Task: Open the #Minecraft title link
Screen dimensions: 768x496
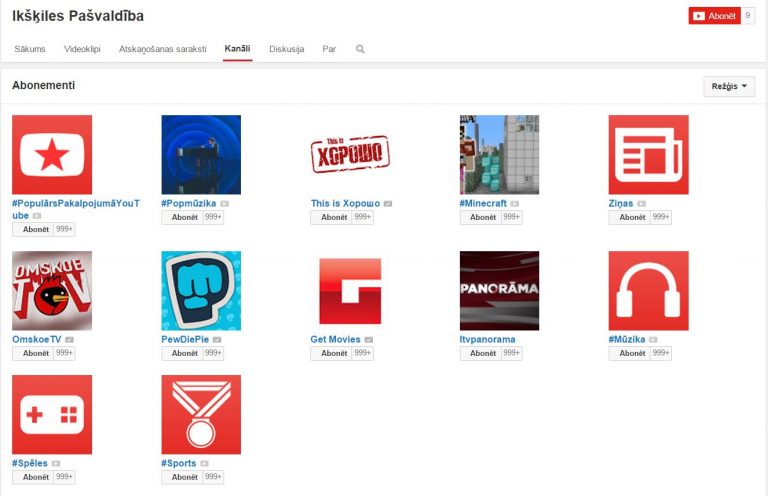Action: coord(483,204)
